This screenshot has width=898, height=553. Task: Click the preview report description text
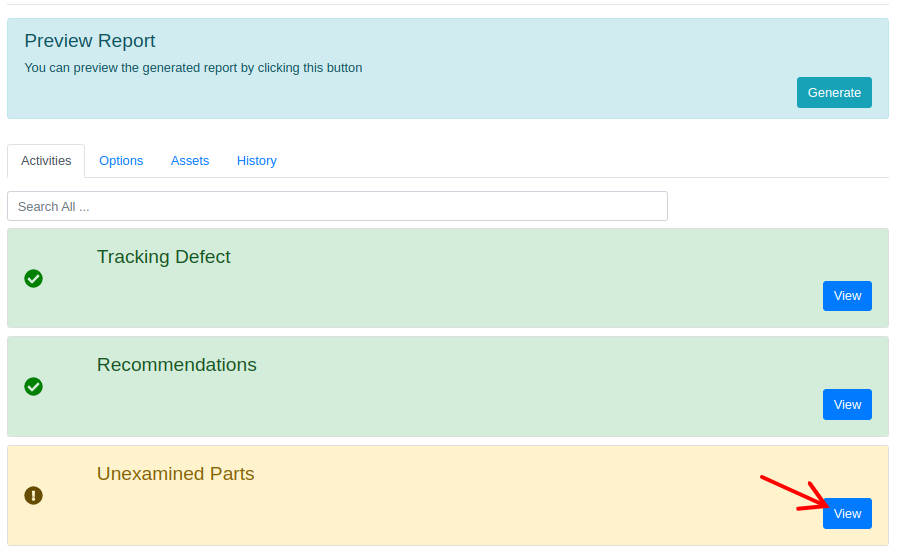(x=193, y=68)
